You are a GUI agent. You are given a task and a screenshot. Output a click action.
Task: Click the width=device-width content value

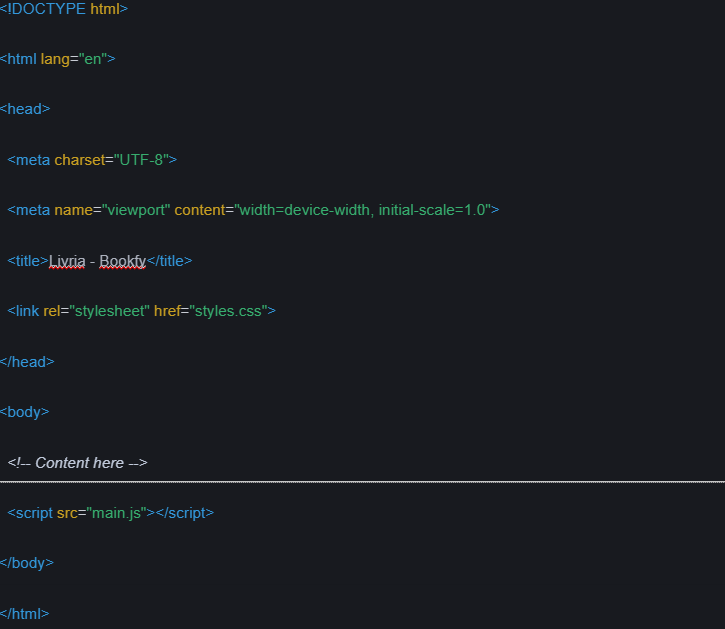[x=362, y=210]
